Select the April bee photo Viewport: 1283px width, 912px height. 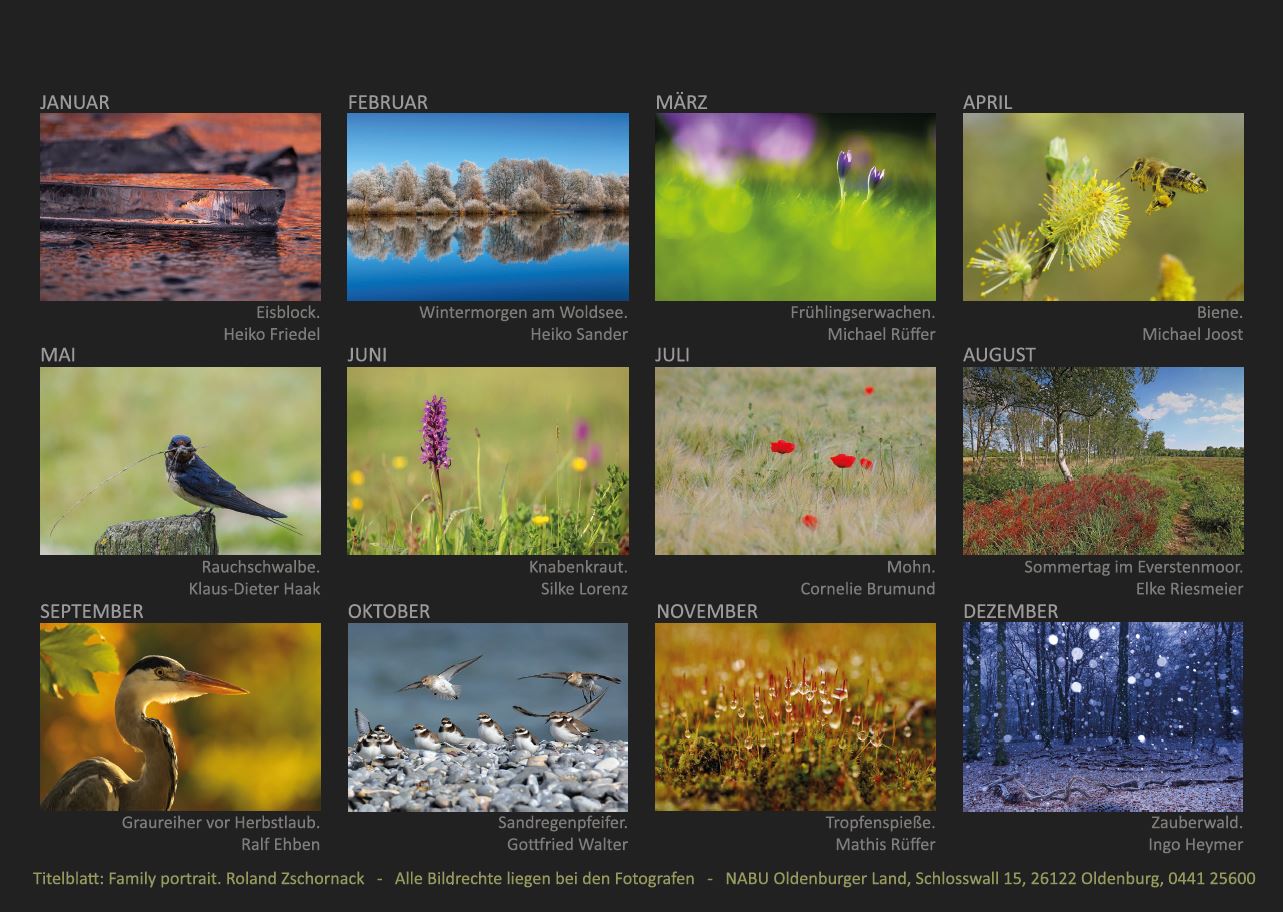[x=1103, y=207]
